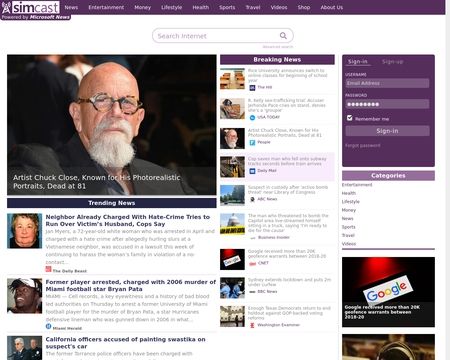This screenshot has width=450, height=360.
Task: Open the Chuck Close featured story image
Action: point(112,125)
